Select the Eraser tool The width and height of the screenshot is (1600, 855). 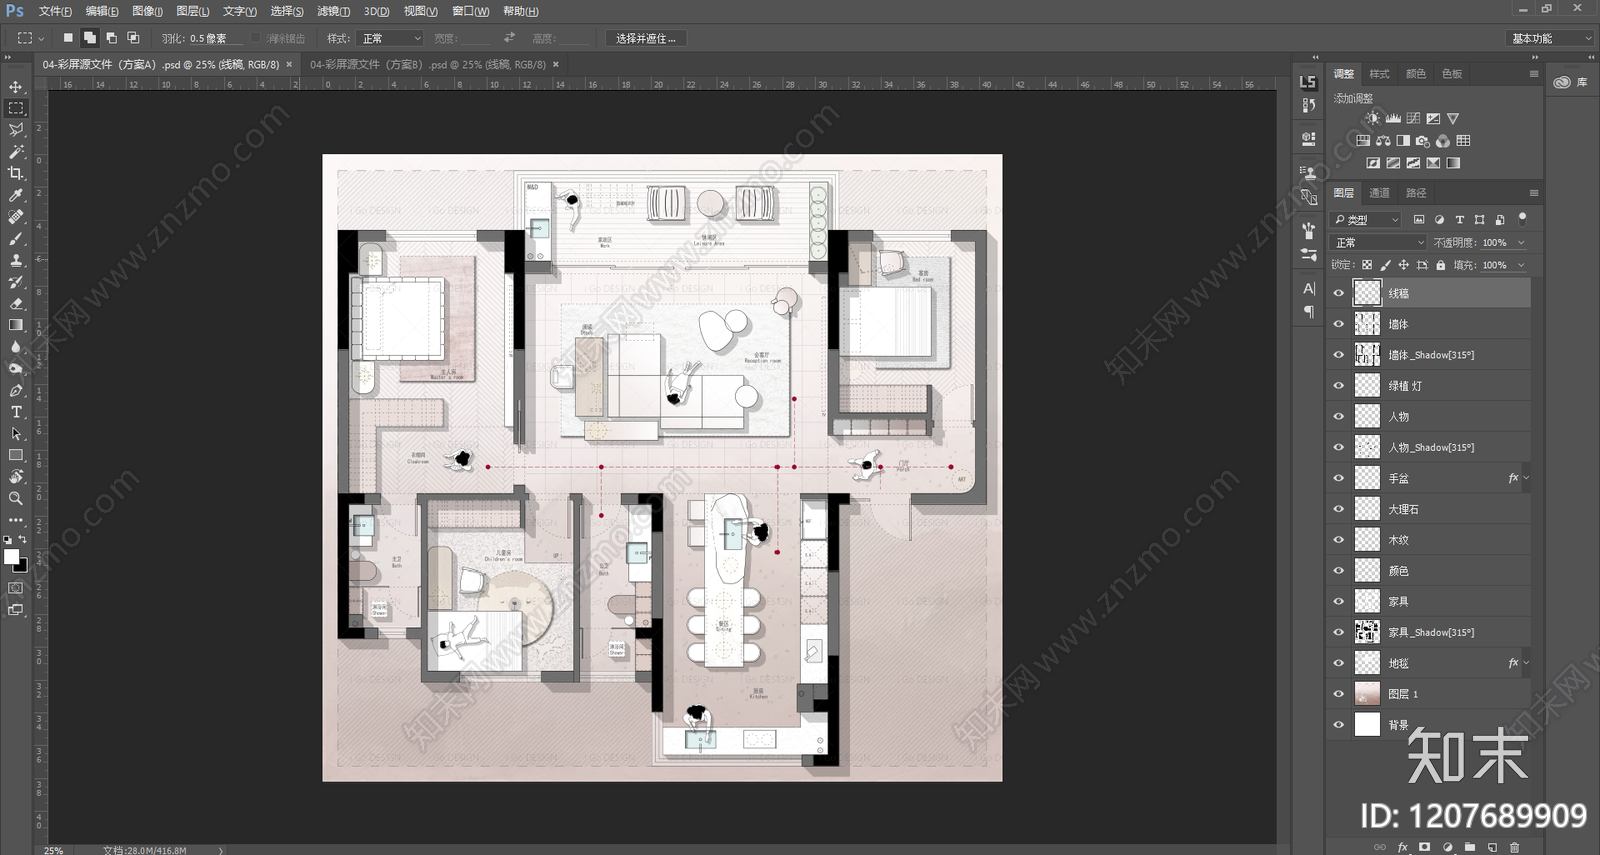[x=16, y=303]
